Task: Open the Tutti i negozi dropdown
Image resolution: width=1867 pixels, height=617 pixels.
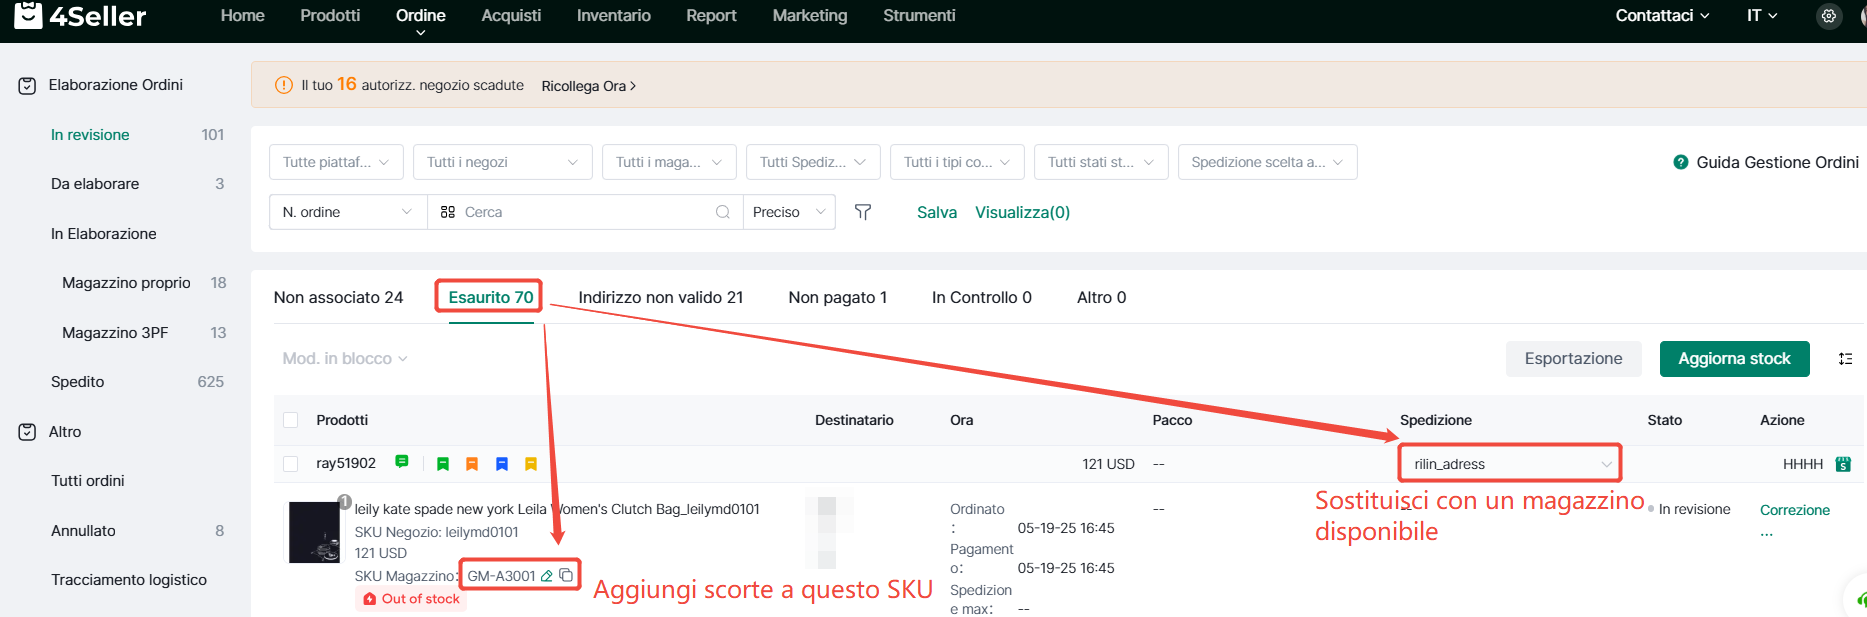Action: [502, 162]
